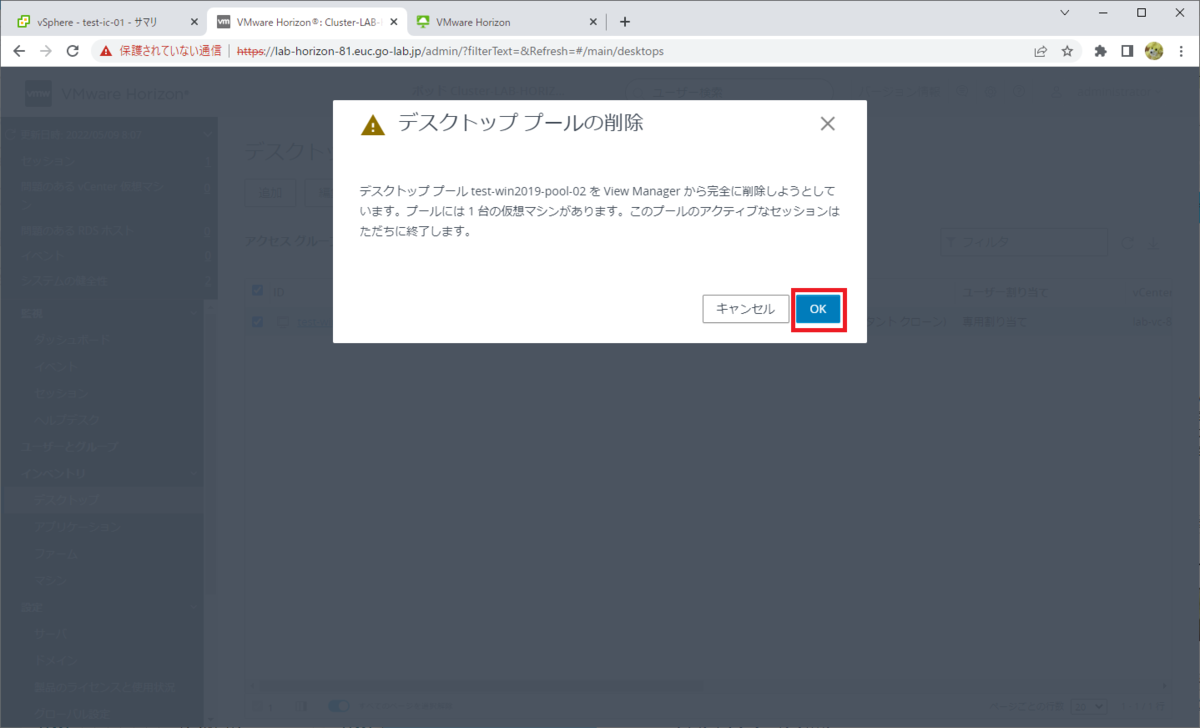Viewport: 1200px width, 728px height.
Task: Go forward in browser history
Action: click(46, 51)
